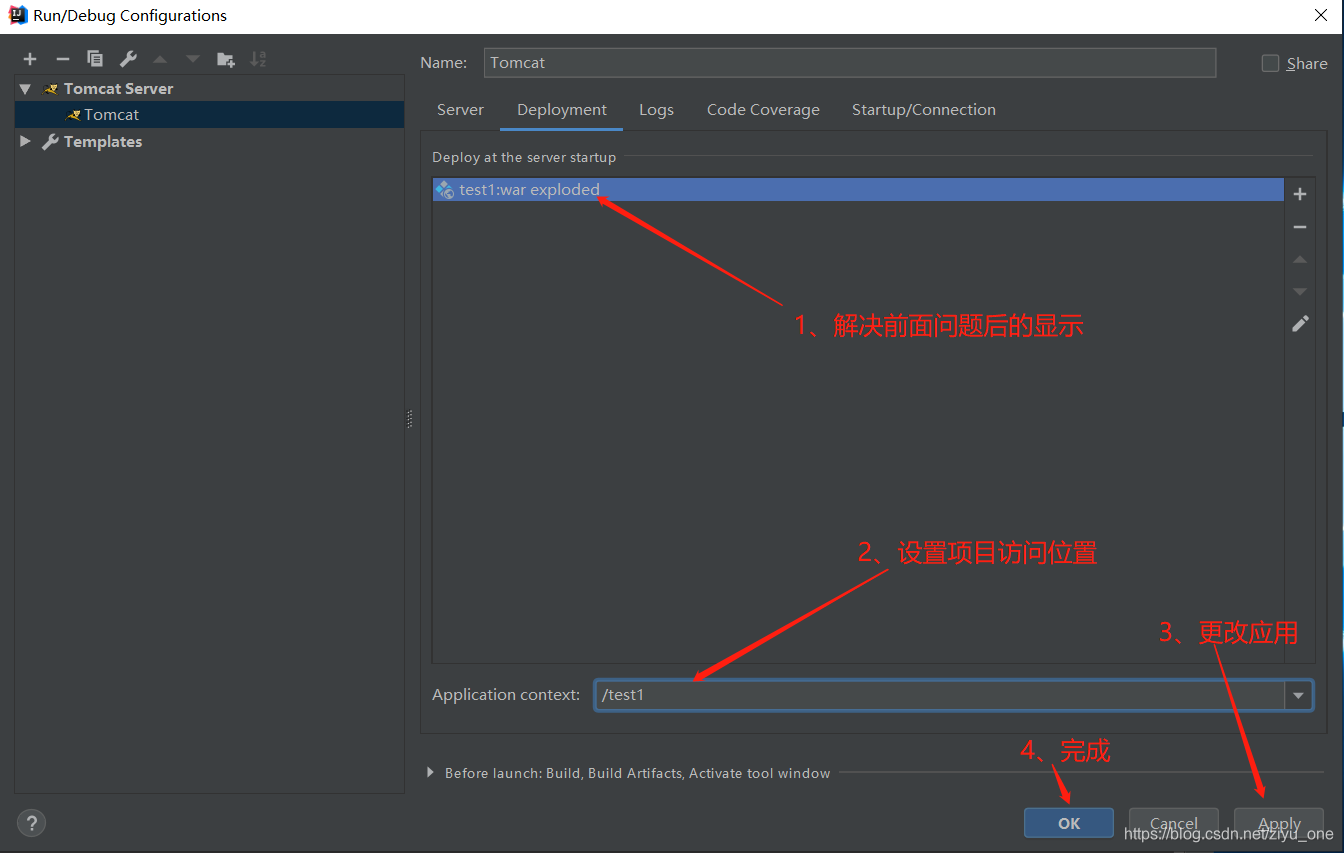Create a new configuration folder
The image size is (1344, 853).
pyautogui.click(x=226, y=59)
